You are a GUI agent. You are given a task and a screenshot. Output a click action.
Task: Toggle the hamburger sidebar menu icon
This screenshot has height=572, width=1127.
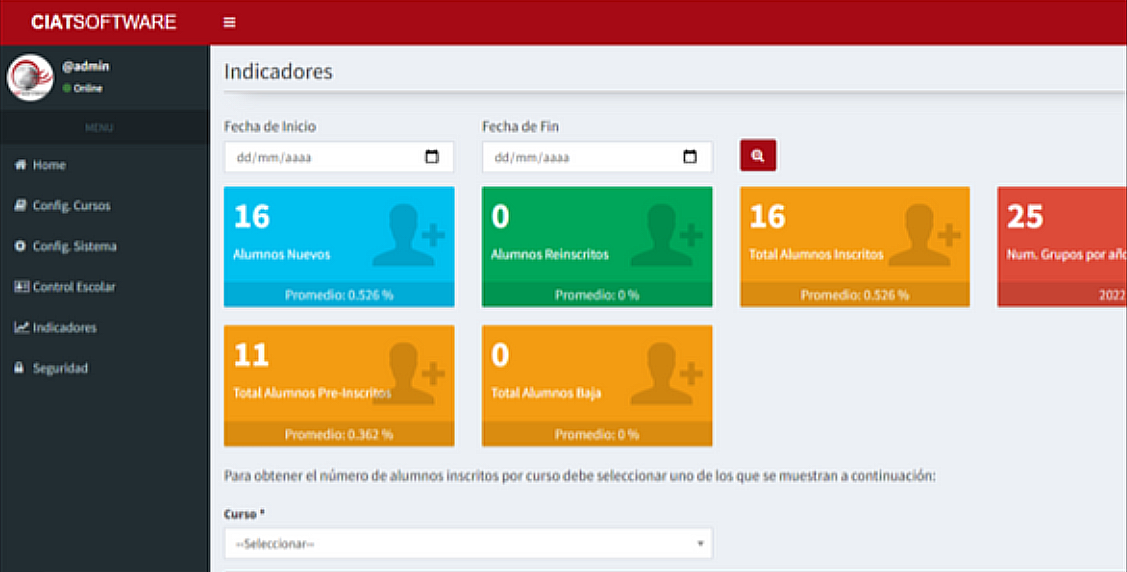(229, 22)
